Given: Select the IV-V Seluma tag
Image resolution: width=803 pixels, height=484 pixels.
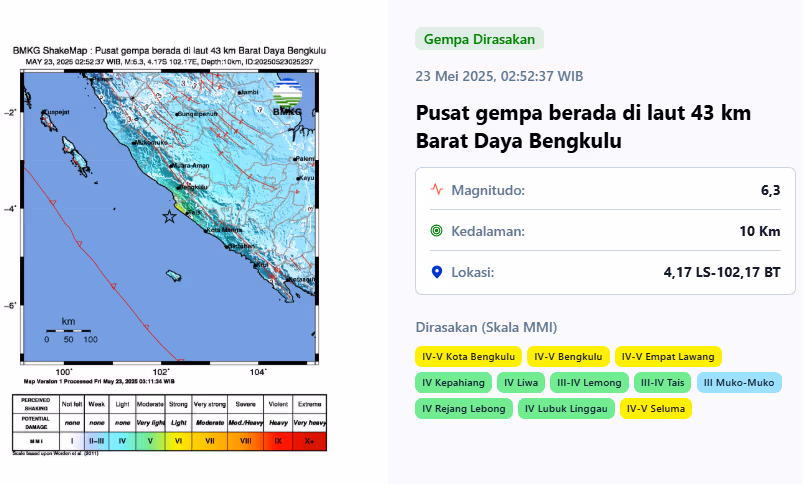Looking at the screenshot, I should point(657,408).
